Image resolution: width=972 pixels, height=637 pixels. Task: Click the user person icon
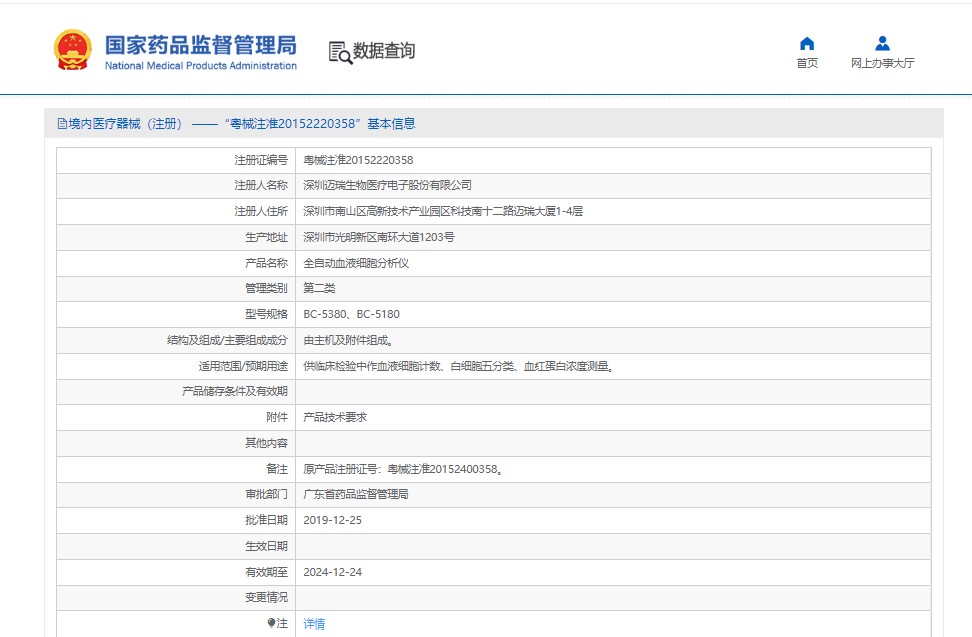click(x=882, y=43)
